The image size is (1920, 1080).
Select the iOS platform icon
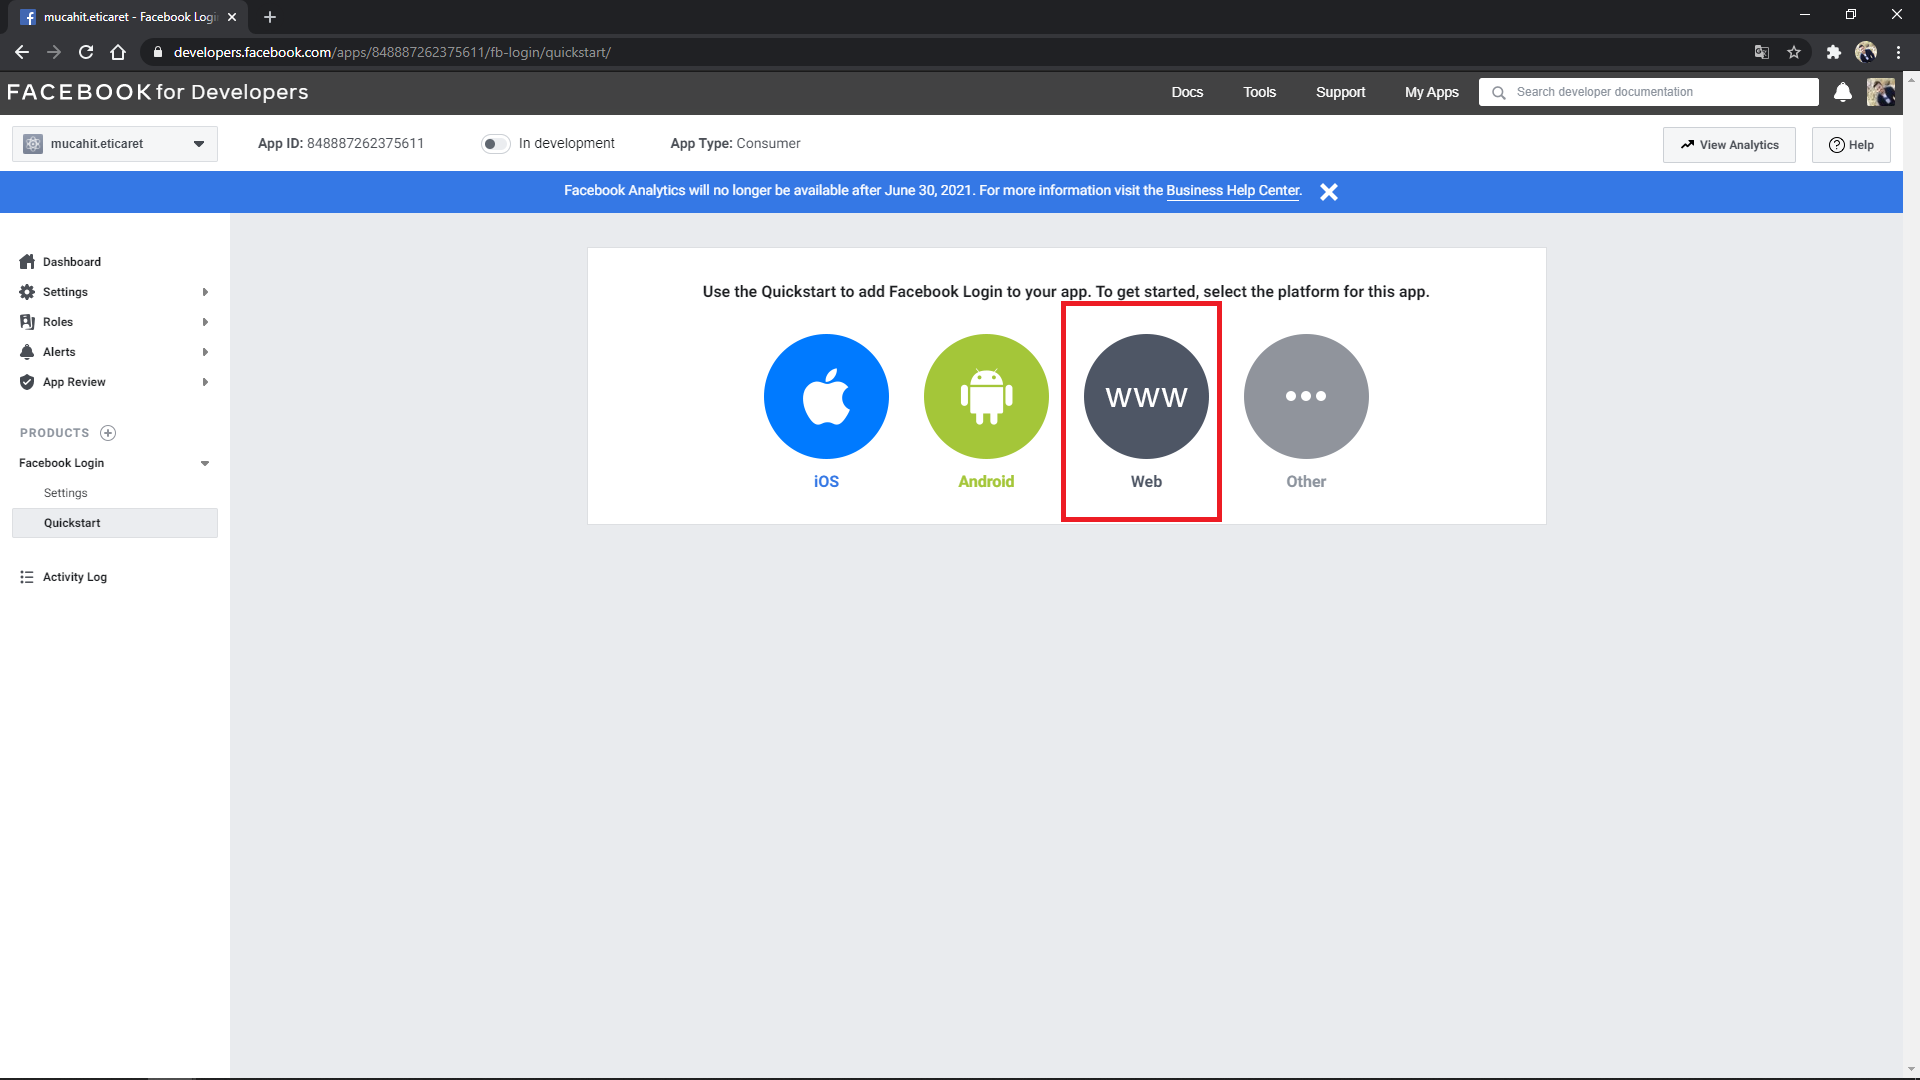point(826,396)
